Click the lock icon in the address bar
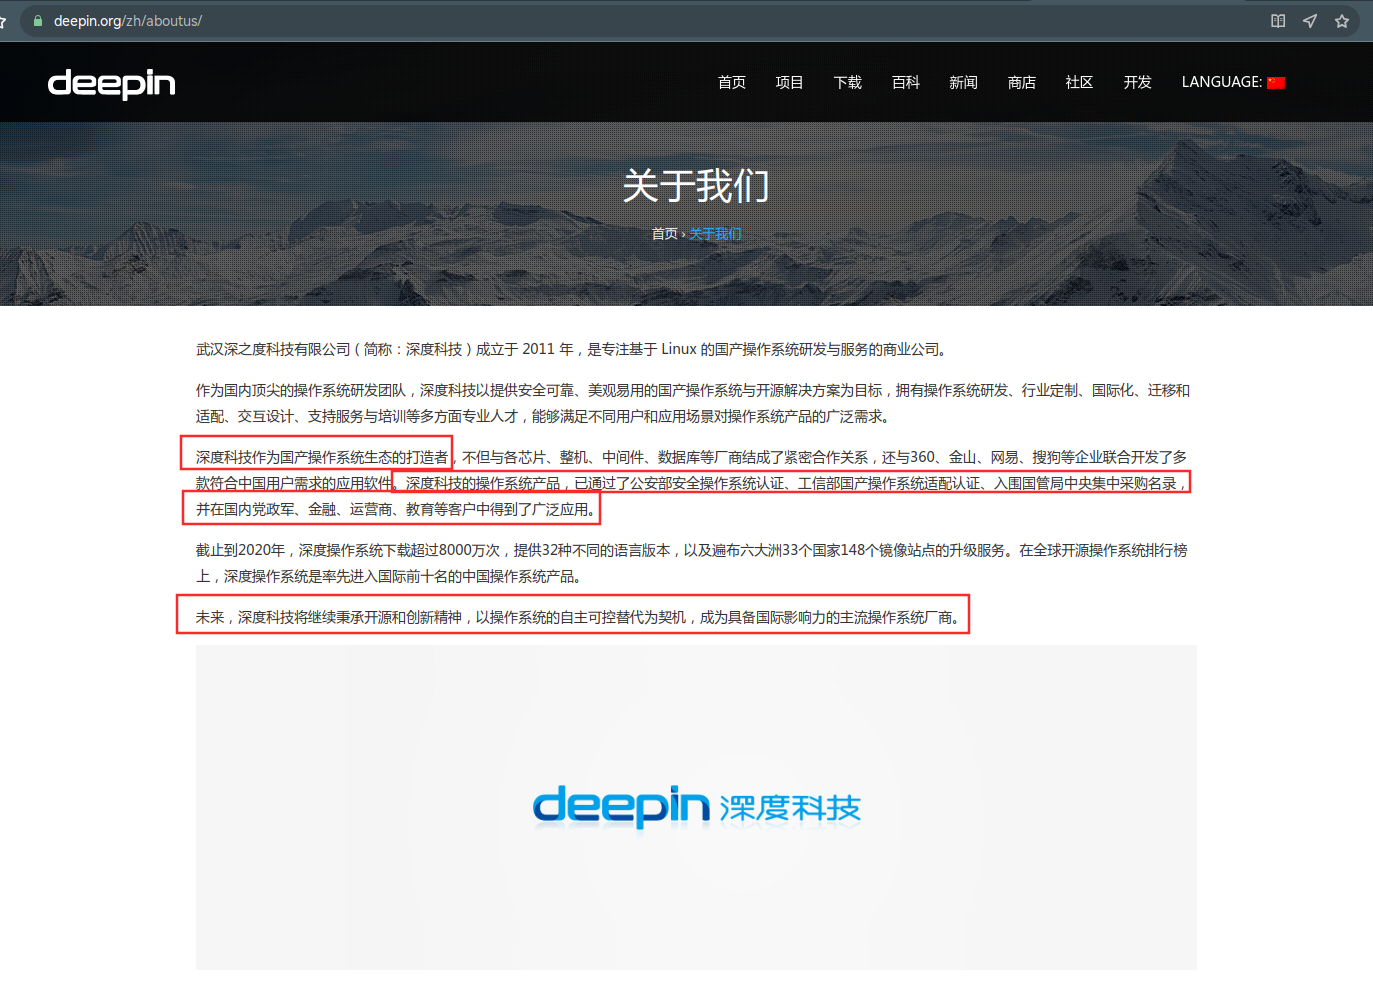 click(x=38, y=21)
